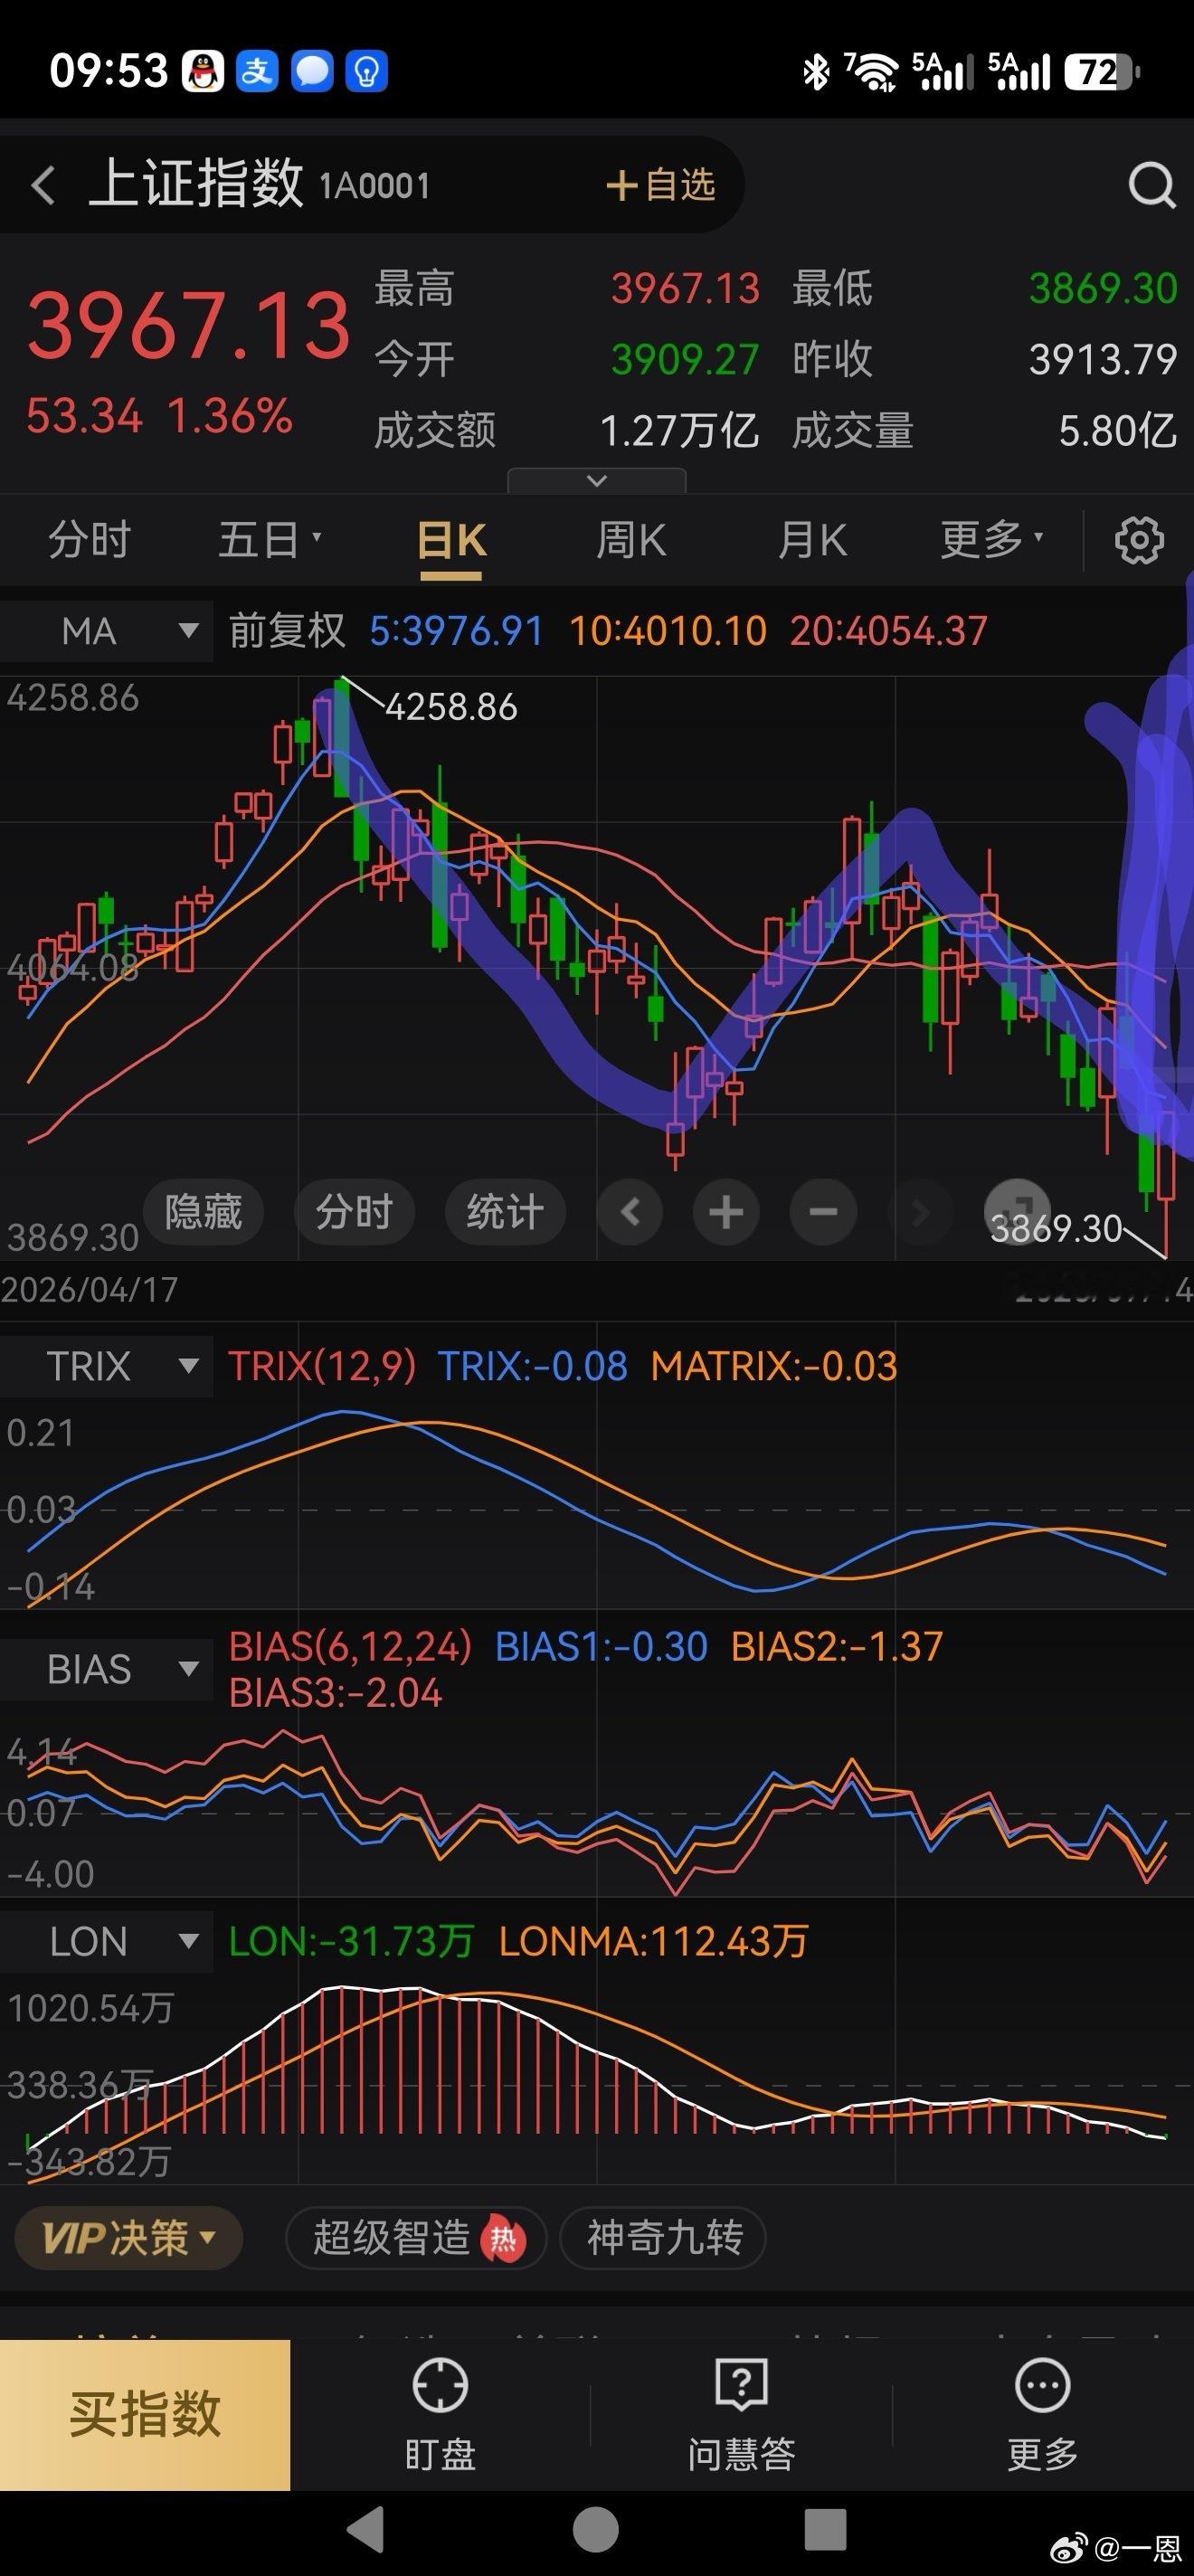Tap lightbulb notification icon
This screenshot has width=1194, height=2576.
(366, 72)
